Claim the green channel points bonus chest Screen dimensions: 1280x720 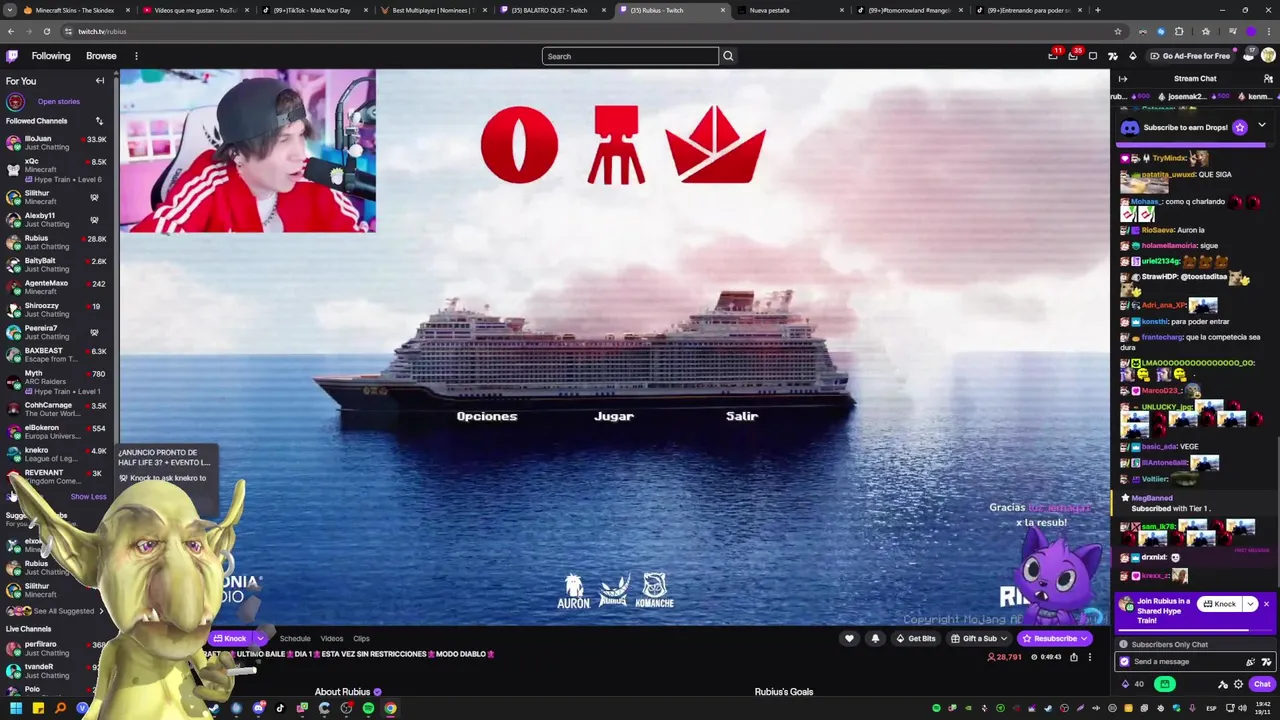[1164, 684]
